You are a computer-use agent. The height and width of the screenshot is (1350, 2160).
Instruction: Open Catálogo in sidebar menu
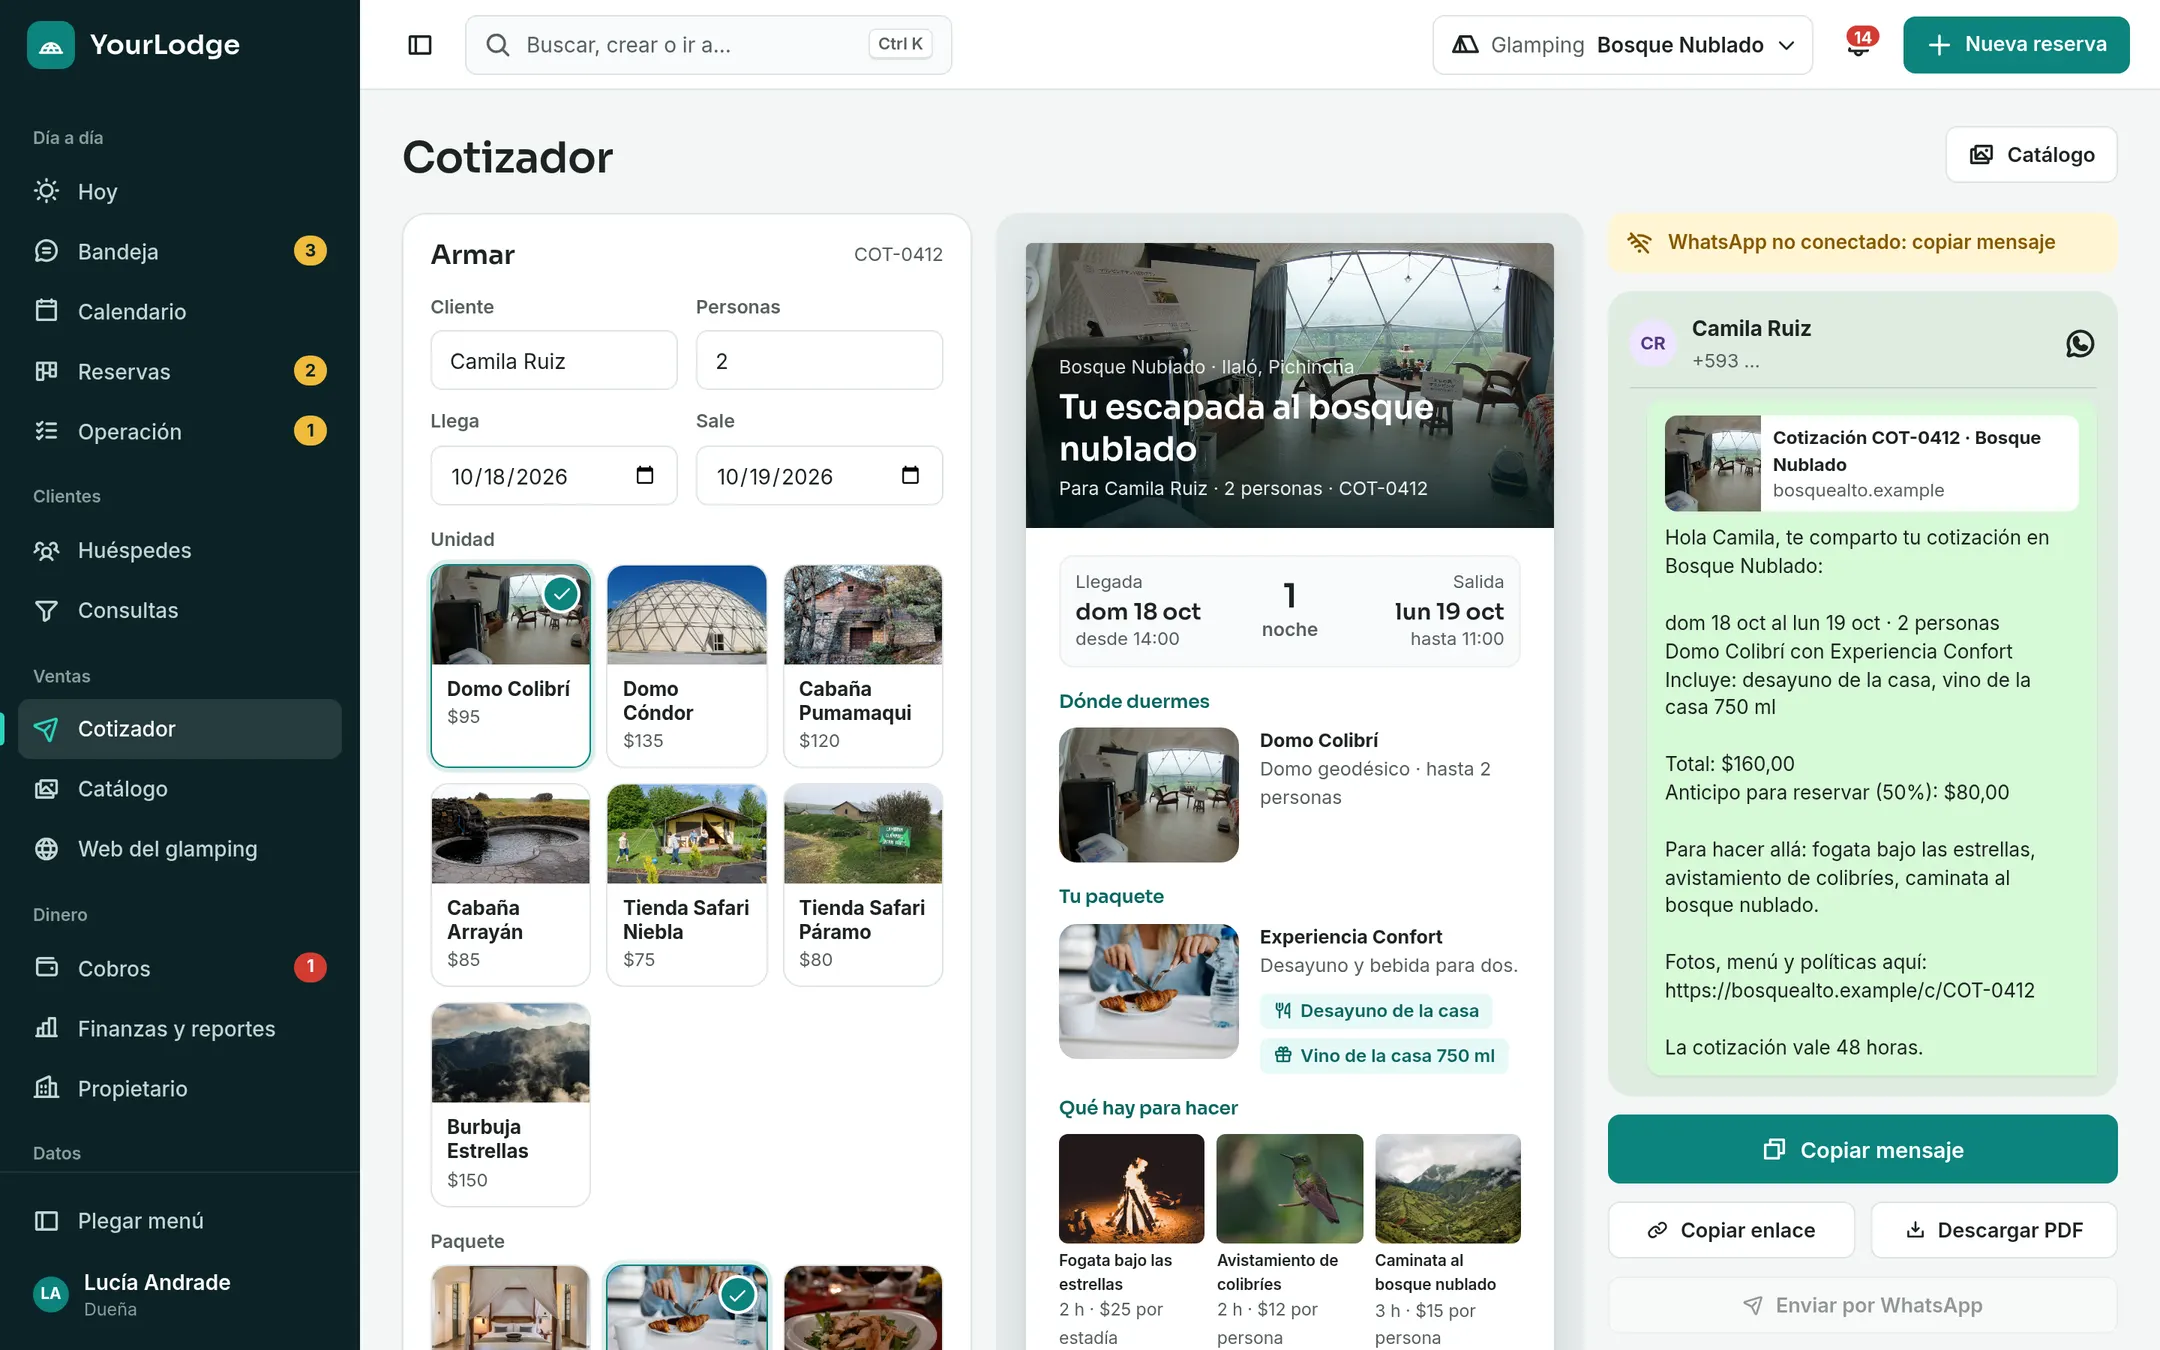point(180,789)
